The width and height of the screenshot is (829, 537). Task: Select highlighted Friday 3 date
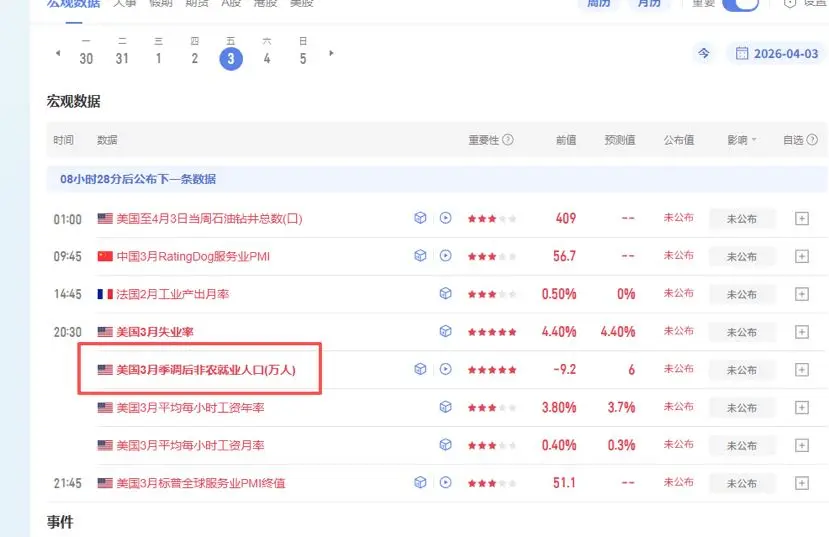pyautogui.click(x=231, y=58)
